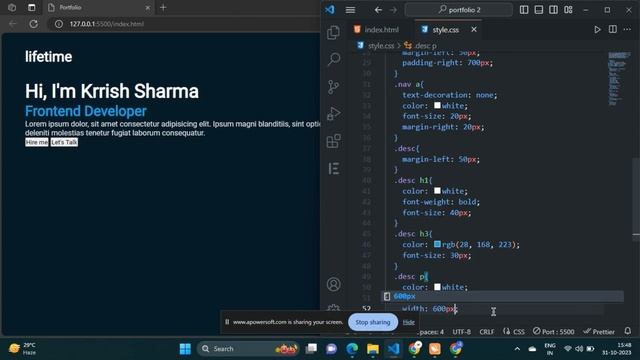Viewport: 640px width, 360px height.
Task: Open the Outline list icon in activity bar
Action: click(334, 169)
